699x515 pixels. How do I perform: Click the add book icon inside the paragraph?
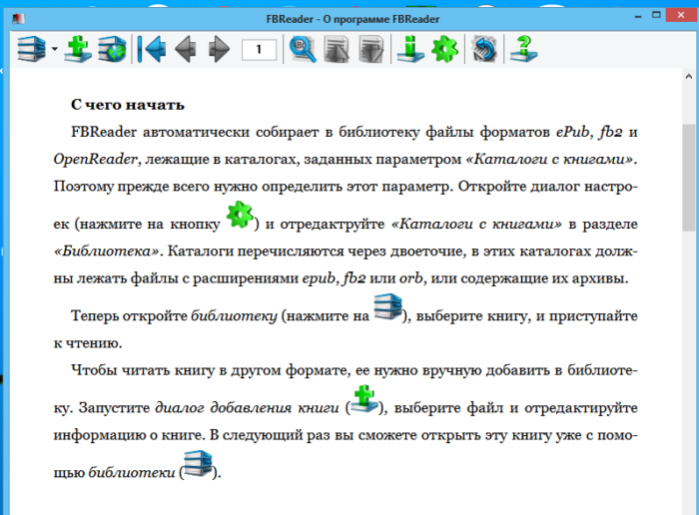[x=364, y=399]
